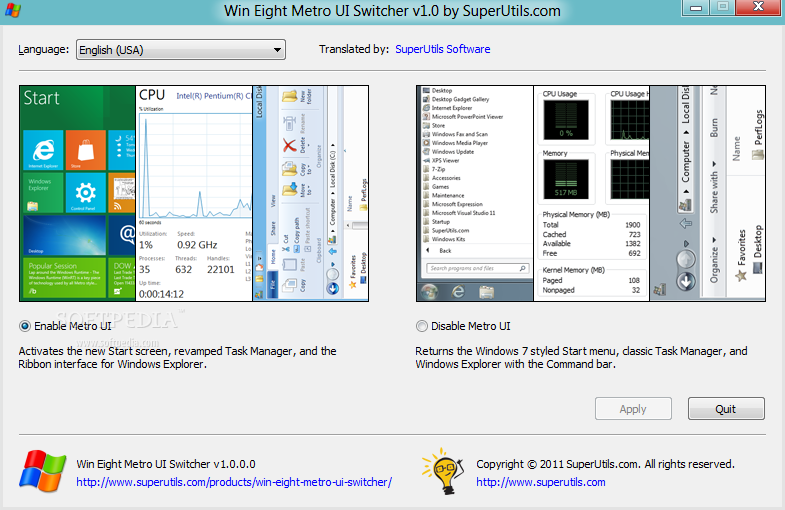Click the Apply button

coord(633,409)
